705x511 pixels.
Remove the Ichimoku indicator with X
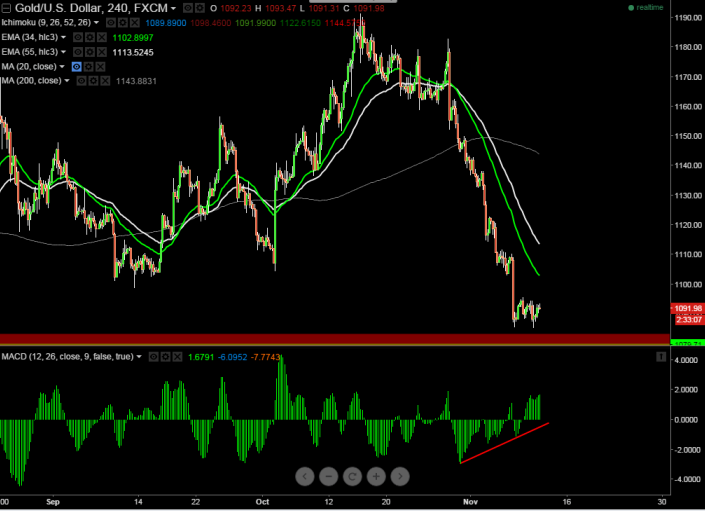(x=134, y=22)
